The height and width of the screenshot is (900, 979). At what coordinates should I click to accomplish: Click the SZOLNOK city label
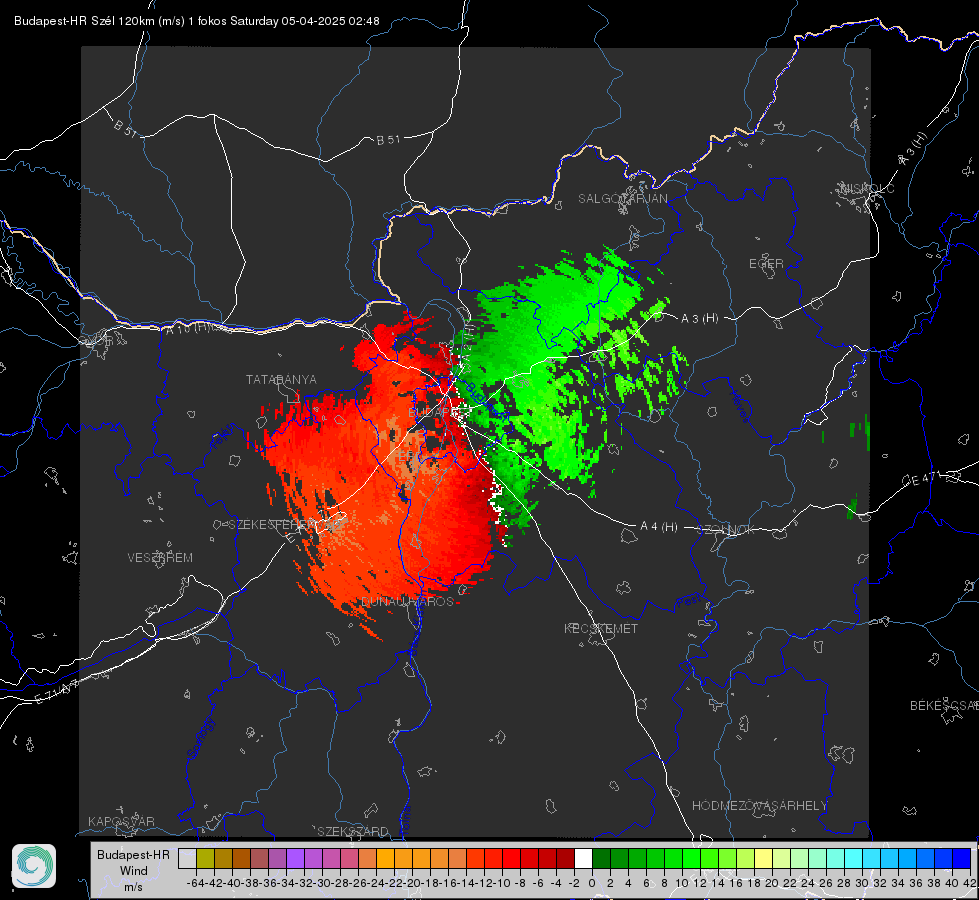[727, 530]
